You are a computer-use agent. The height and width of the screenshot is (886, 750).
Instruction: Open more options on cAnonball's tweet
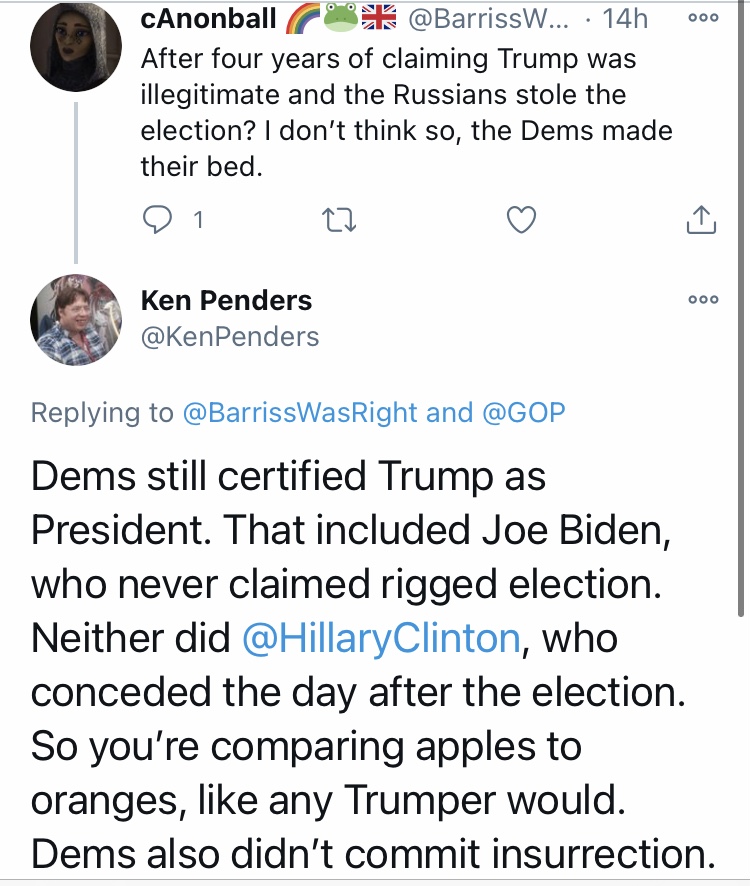click(704, 18)
